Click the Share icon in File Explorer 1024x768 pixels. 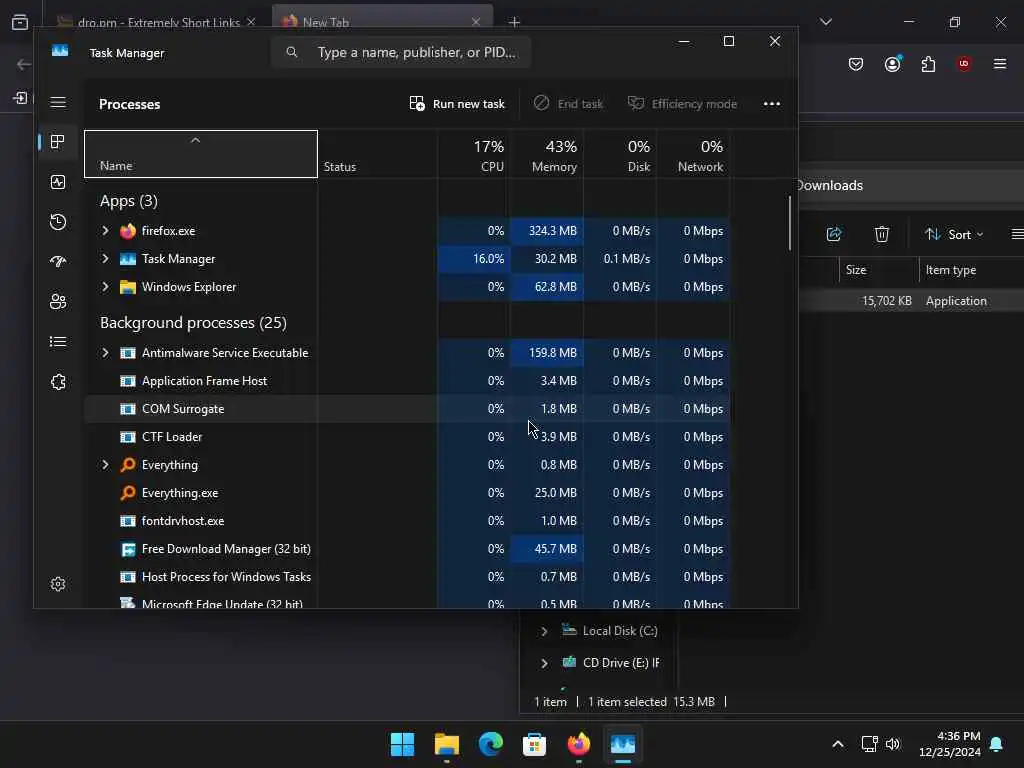pos(834,234)
